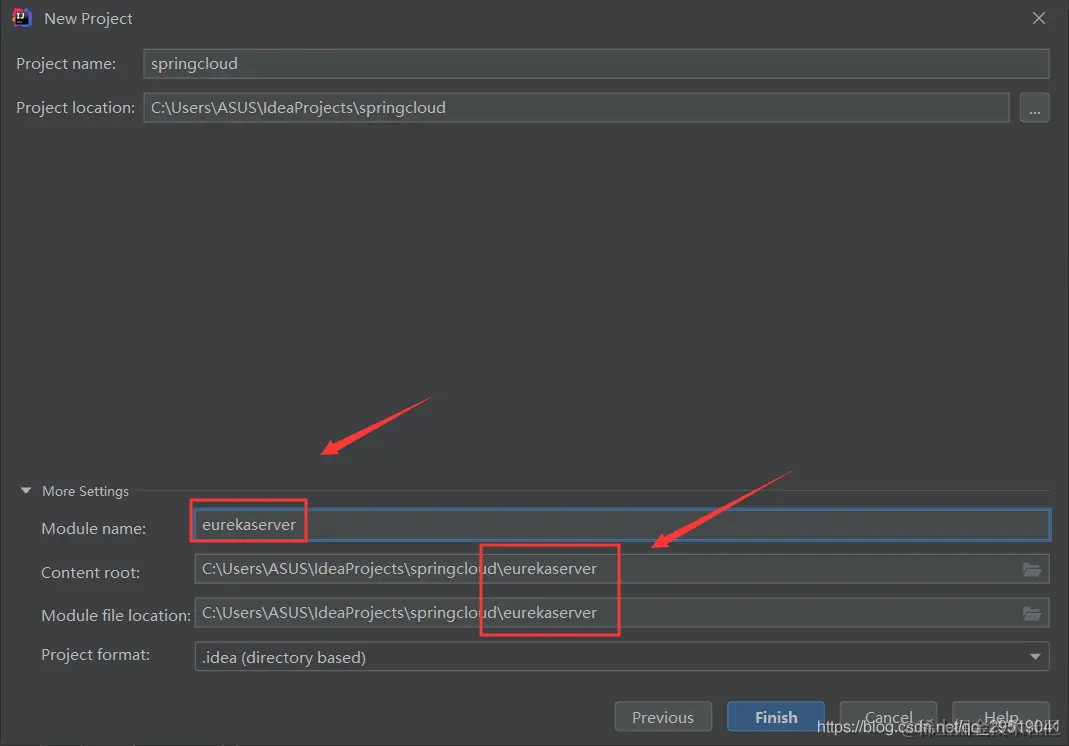Click the 'Project location:' label
The width and height of the screenshot is (1069, 746).
[x=76, y=108]
